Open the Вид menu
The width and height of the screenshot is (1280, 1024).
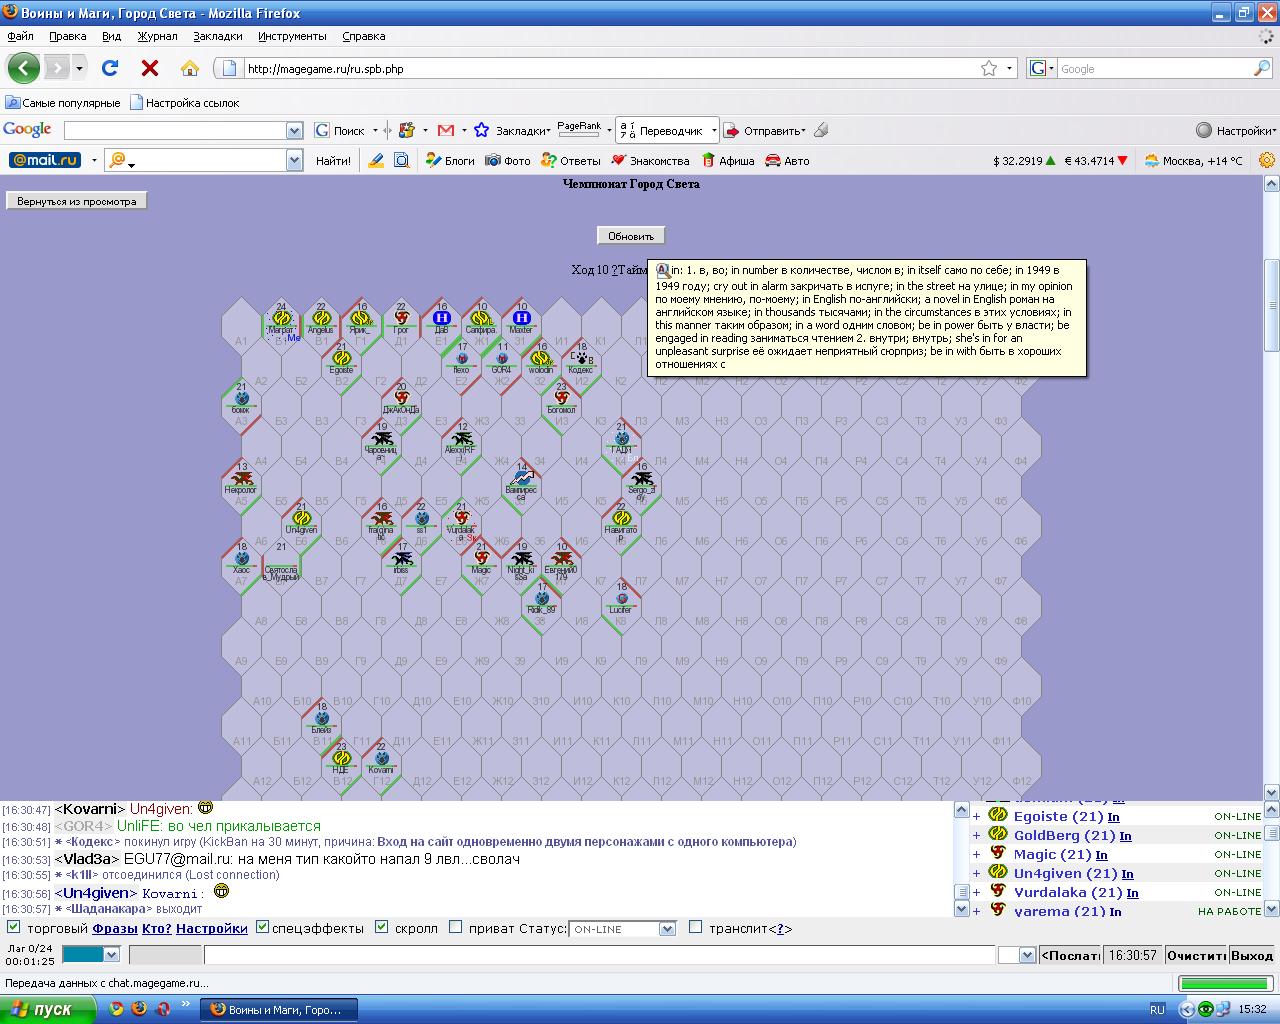pos(111,36)
